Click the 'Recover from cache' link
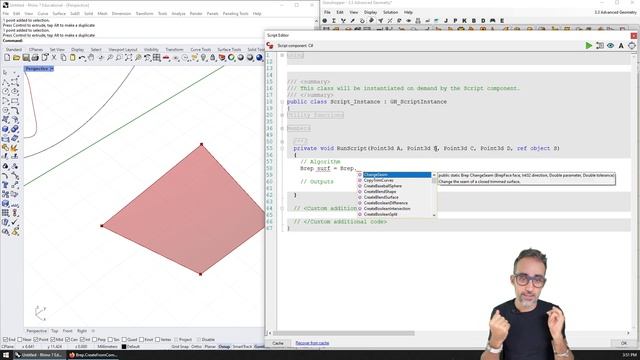Image resolution: width=640 pixels, height=360 pixels. [x=312, y=343]
